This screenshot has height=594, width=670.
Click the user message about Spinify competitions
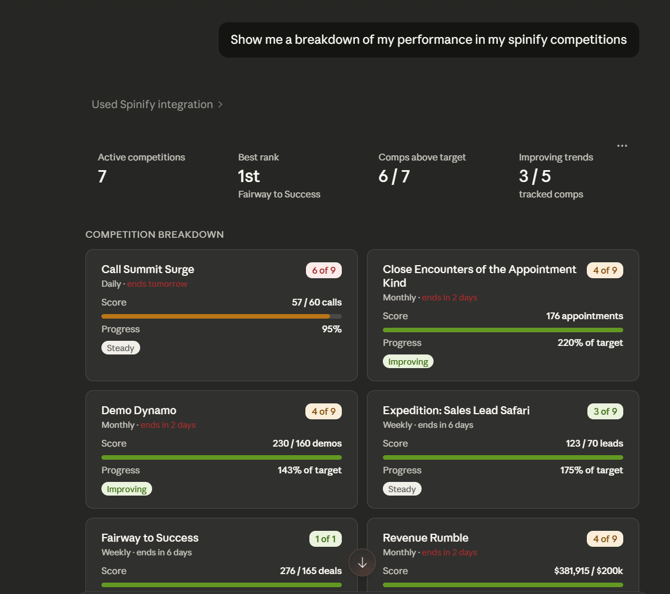tap(428, 40)
